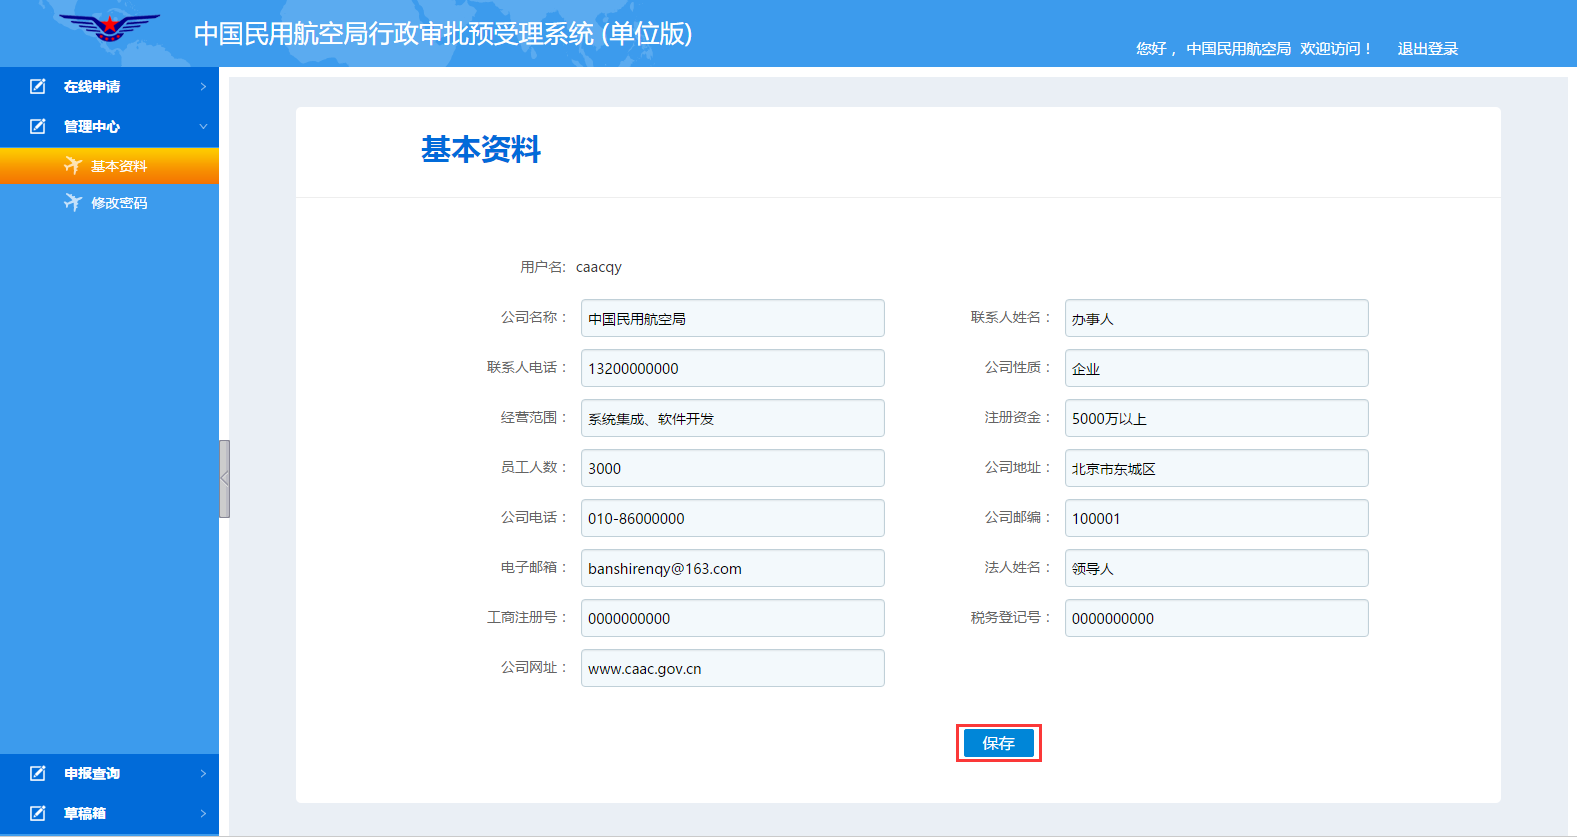Click the 经营范围 input field
The height and width of the screenshot is (837, 1577).
(733, 418)
